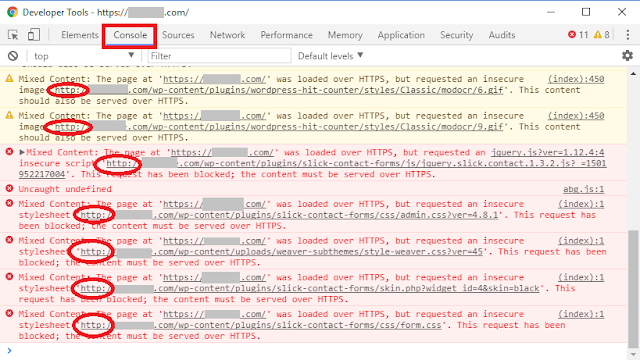Open the Audits tab

[x=502, y=35]
